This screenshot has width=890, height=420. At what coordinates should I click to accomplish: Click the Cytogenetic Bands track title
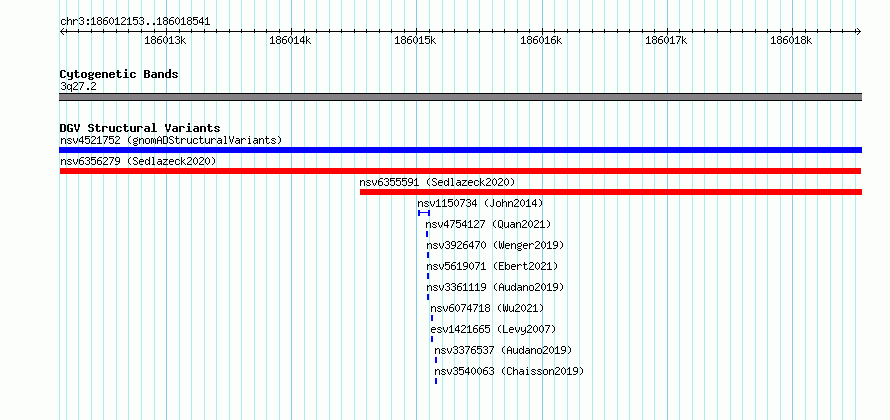click(x=119, y=74)
